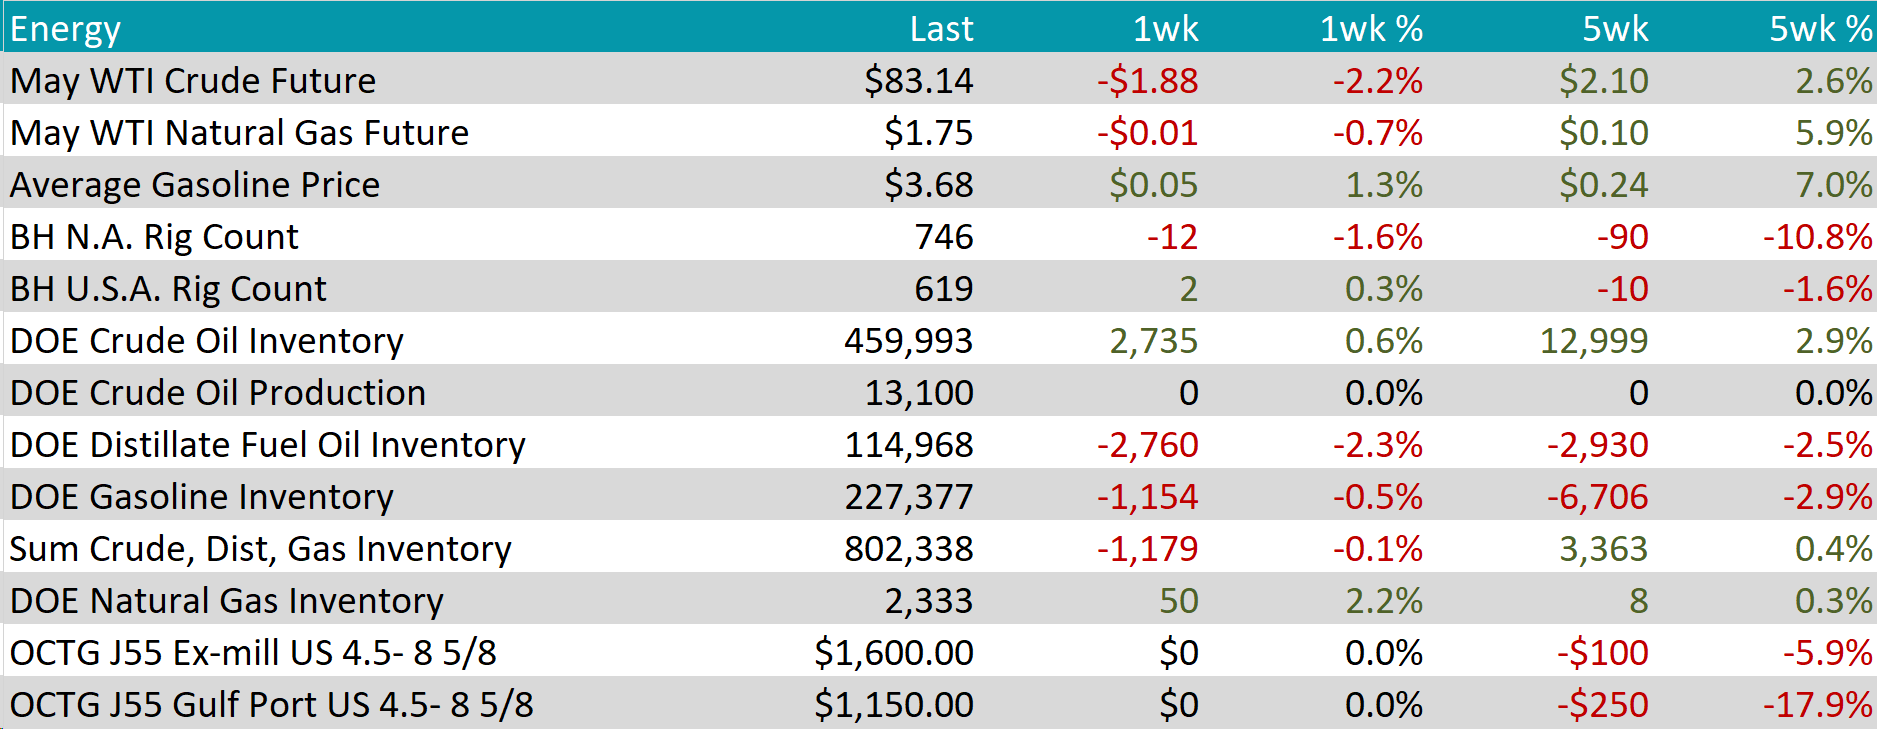Select the 459,993 inventory value cell
The image size is (1877, 729).
pos(908,341)
